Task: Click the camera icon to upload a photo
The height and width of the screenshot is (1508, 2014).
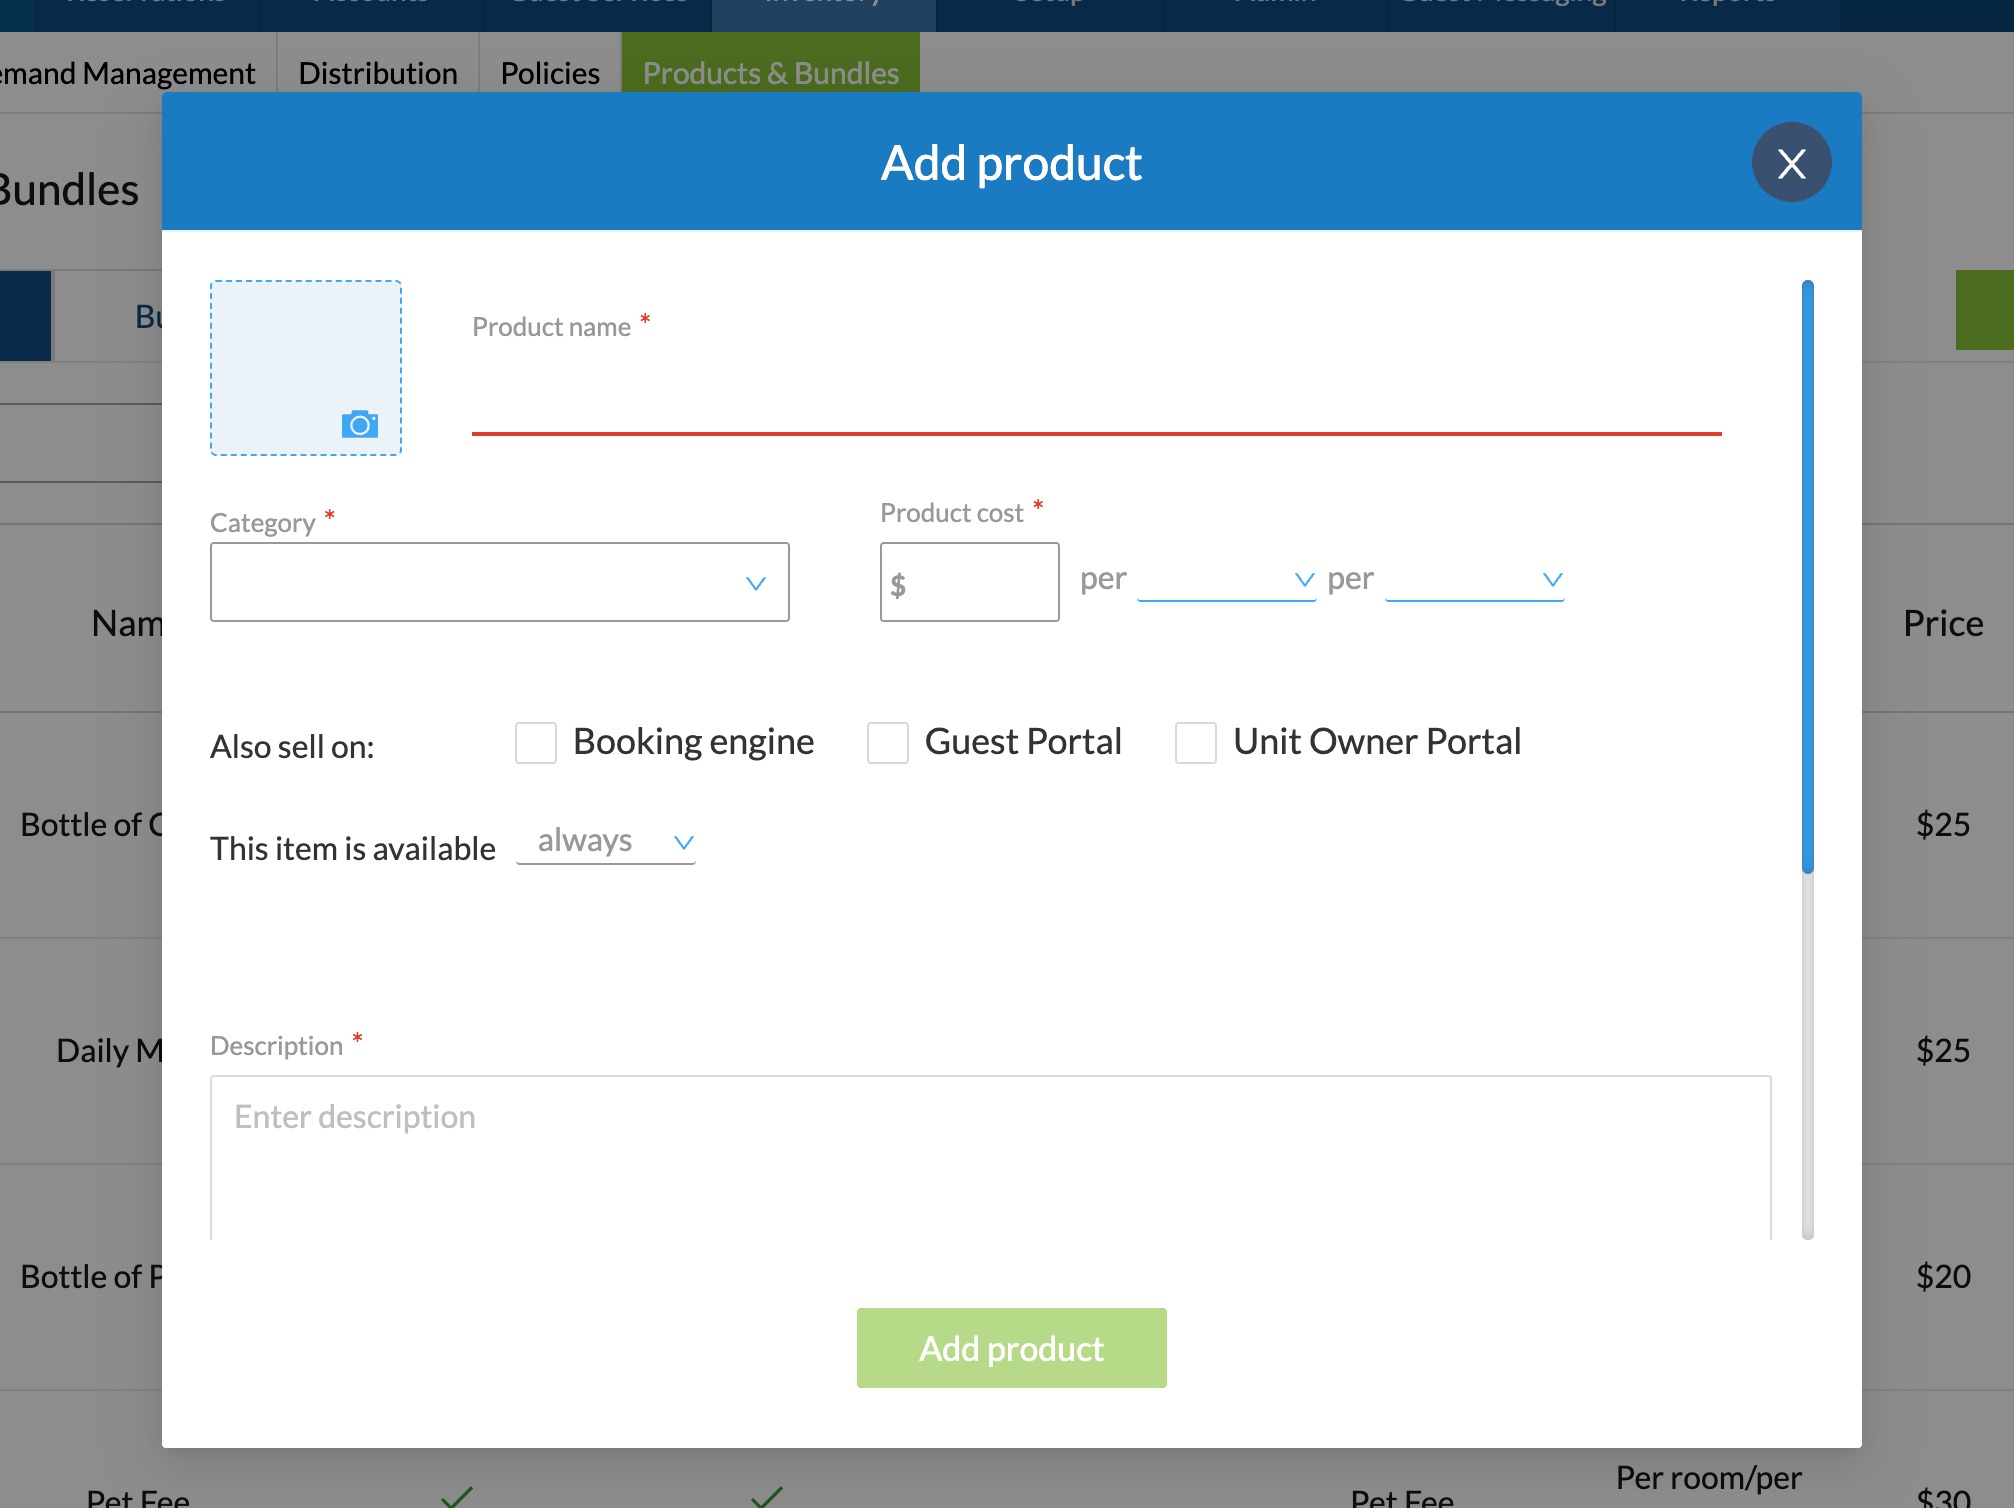Action: pos(360,424)
